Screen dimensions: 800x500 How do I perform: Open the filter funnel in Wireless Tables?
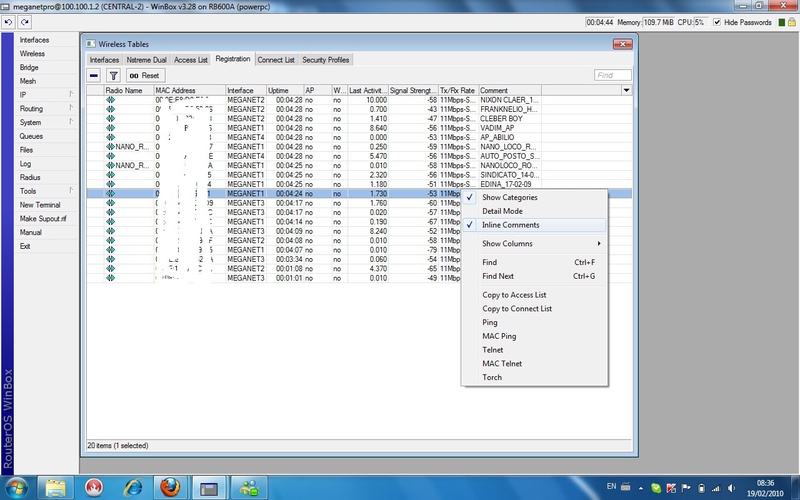tap(113, 75)
